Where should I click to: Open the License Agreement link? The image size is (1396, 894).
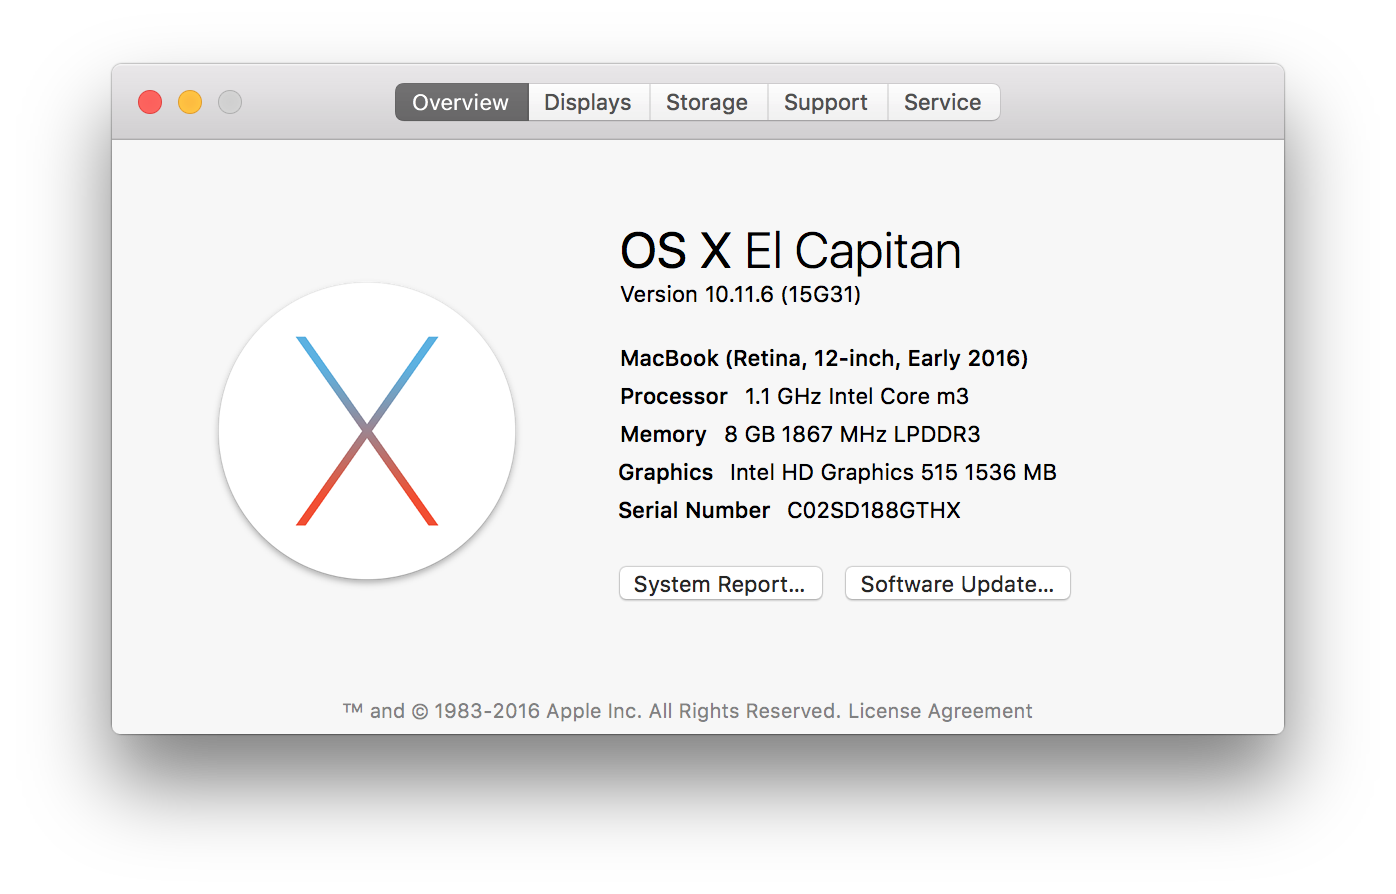pos(940,711)
